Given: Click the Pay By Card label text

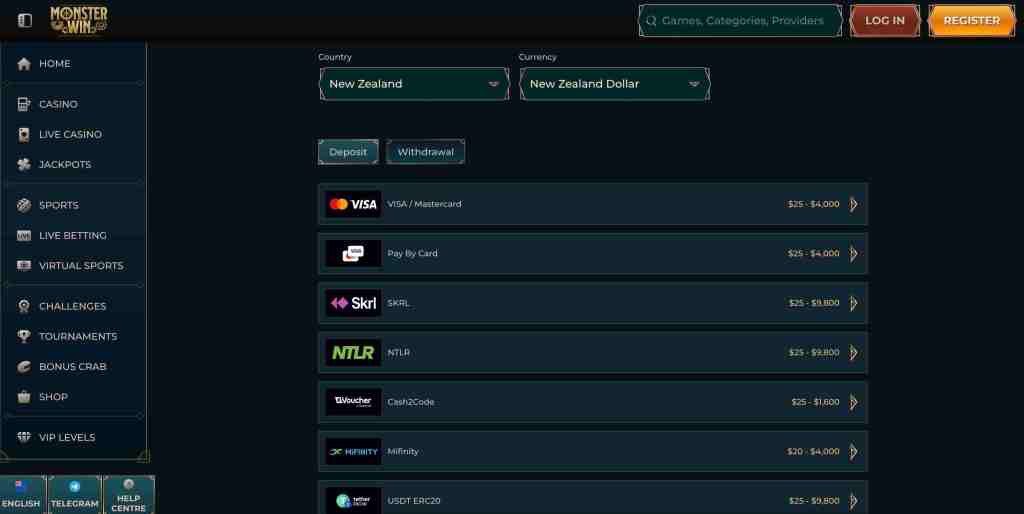Looking at the screenshot, I should click(413, 253).
